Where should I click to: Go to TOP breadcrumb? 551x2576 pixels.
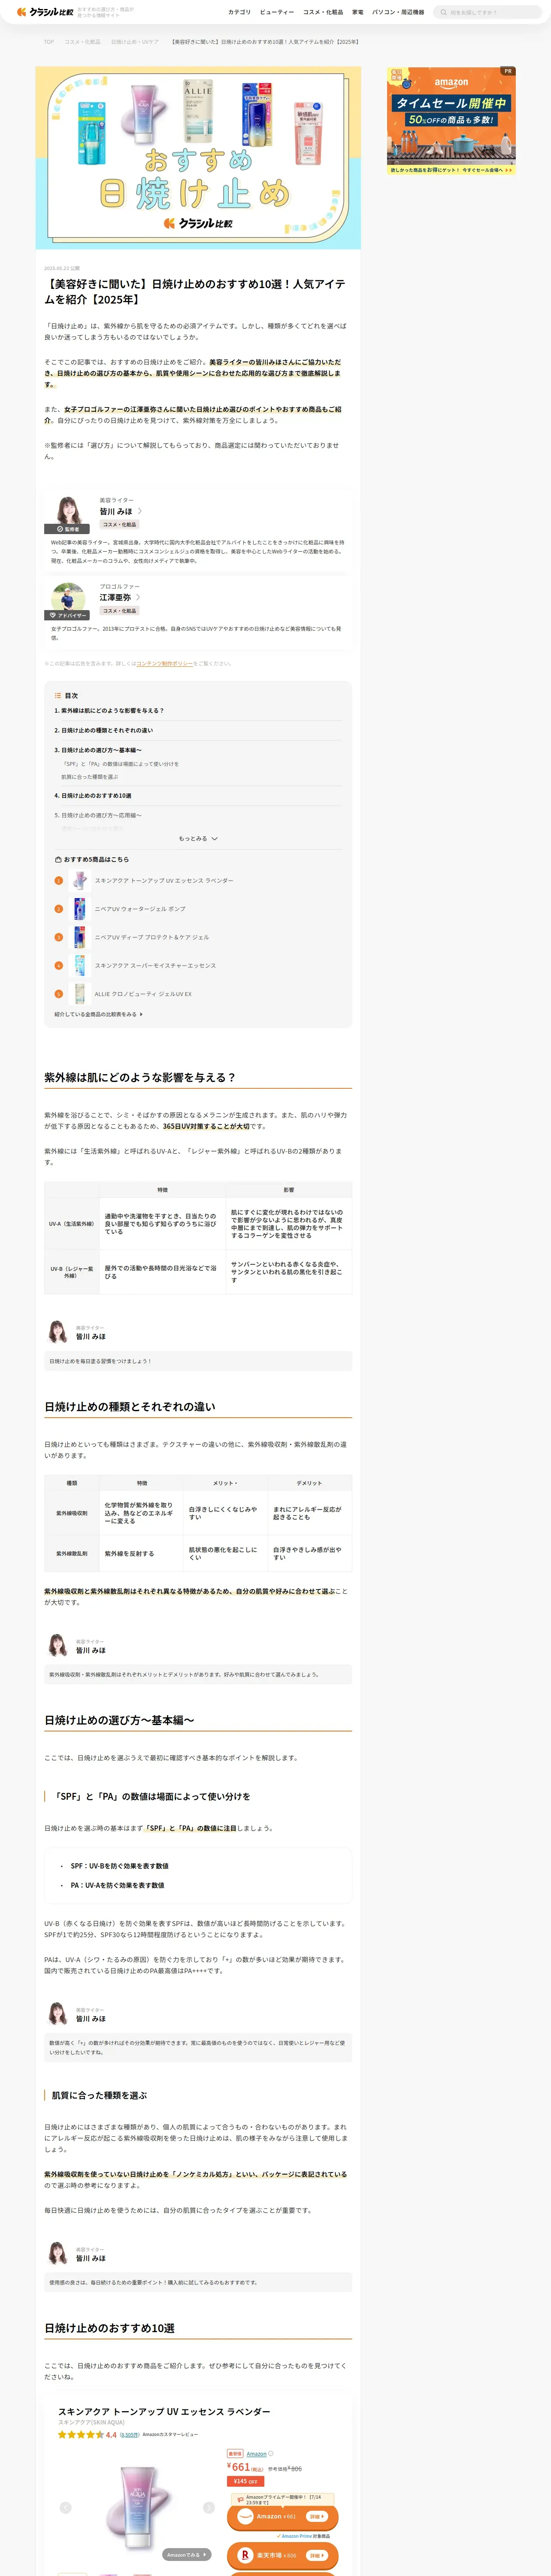(x=49, y=42)
